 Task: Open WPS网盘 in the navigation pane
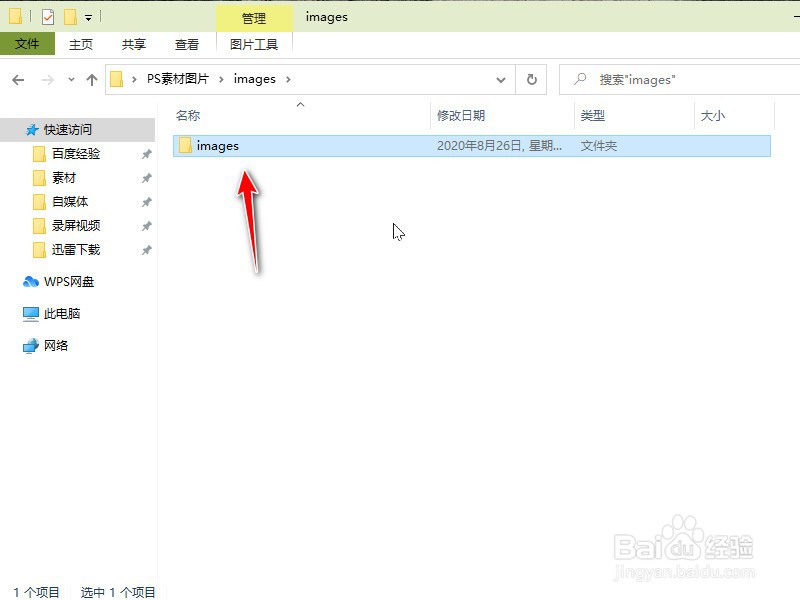(69, 282)
